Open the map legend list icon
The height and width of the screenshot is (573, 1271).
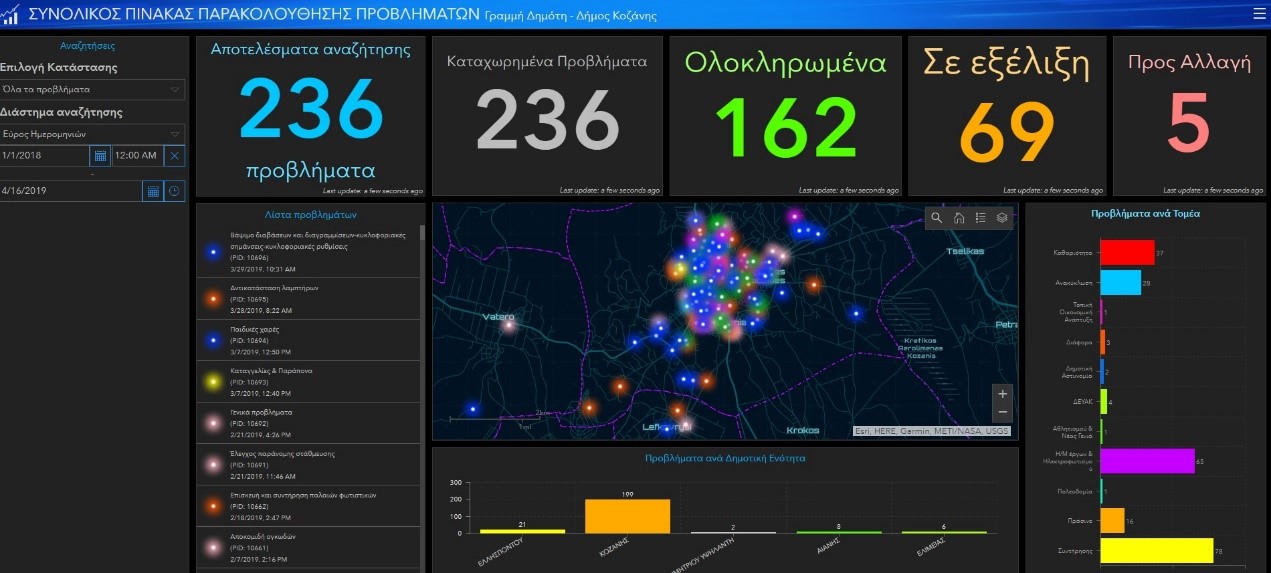pyautogui.click(x=980, y=218)
